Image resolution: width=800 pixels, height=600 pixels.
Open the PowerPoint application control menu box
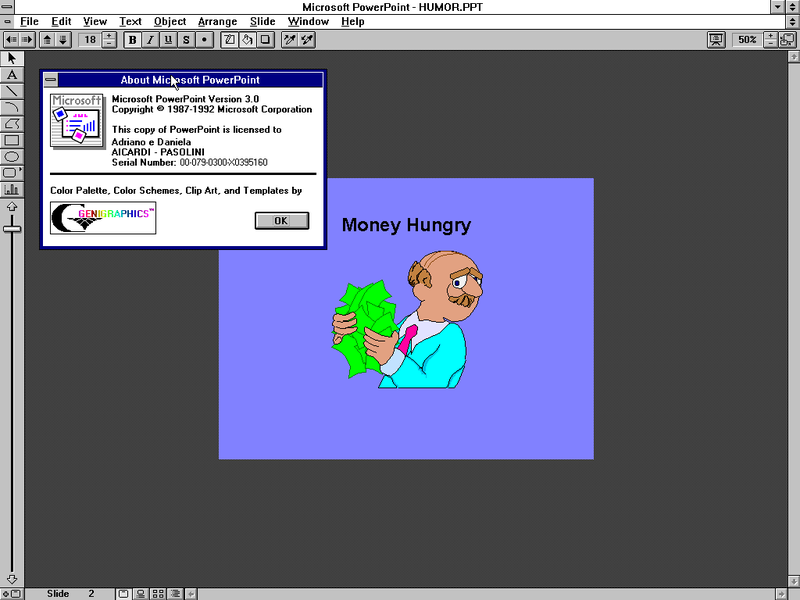(x=7, y=7)
